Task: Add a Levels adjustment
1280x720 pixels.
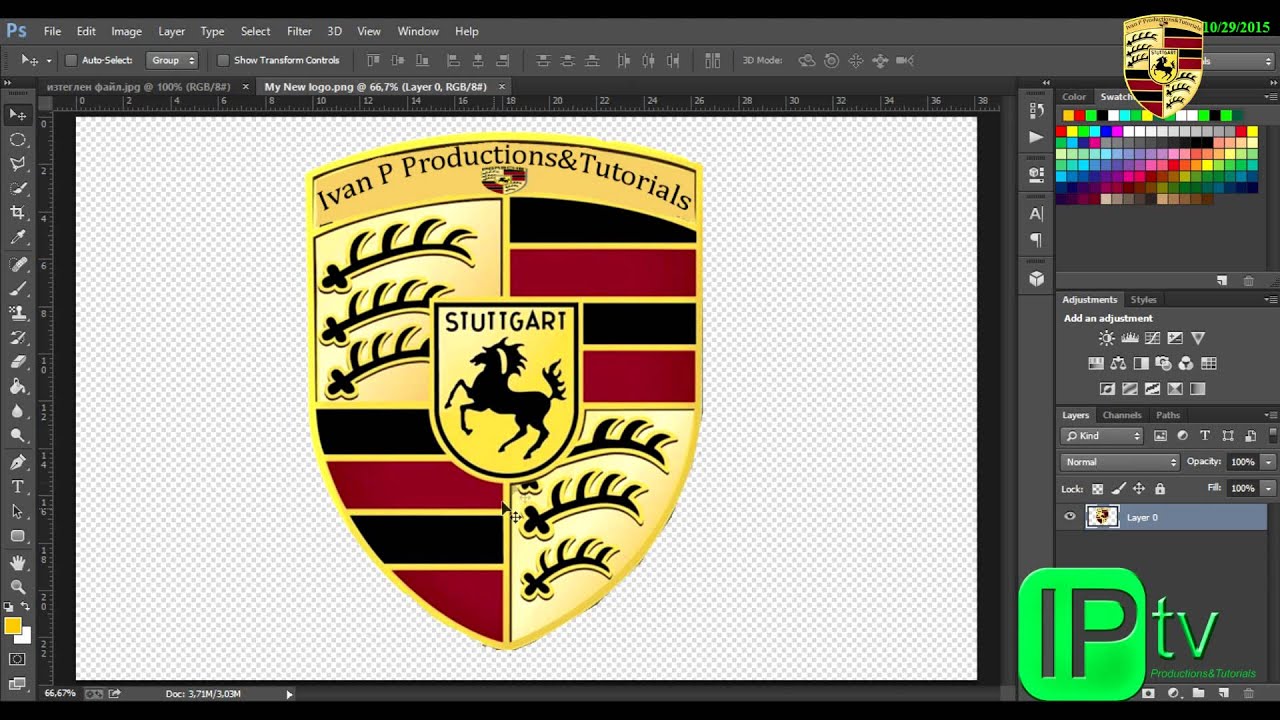Action: tap(1129, 338)
